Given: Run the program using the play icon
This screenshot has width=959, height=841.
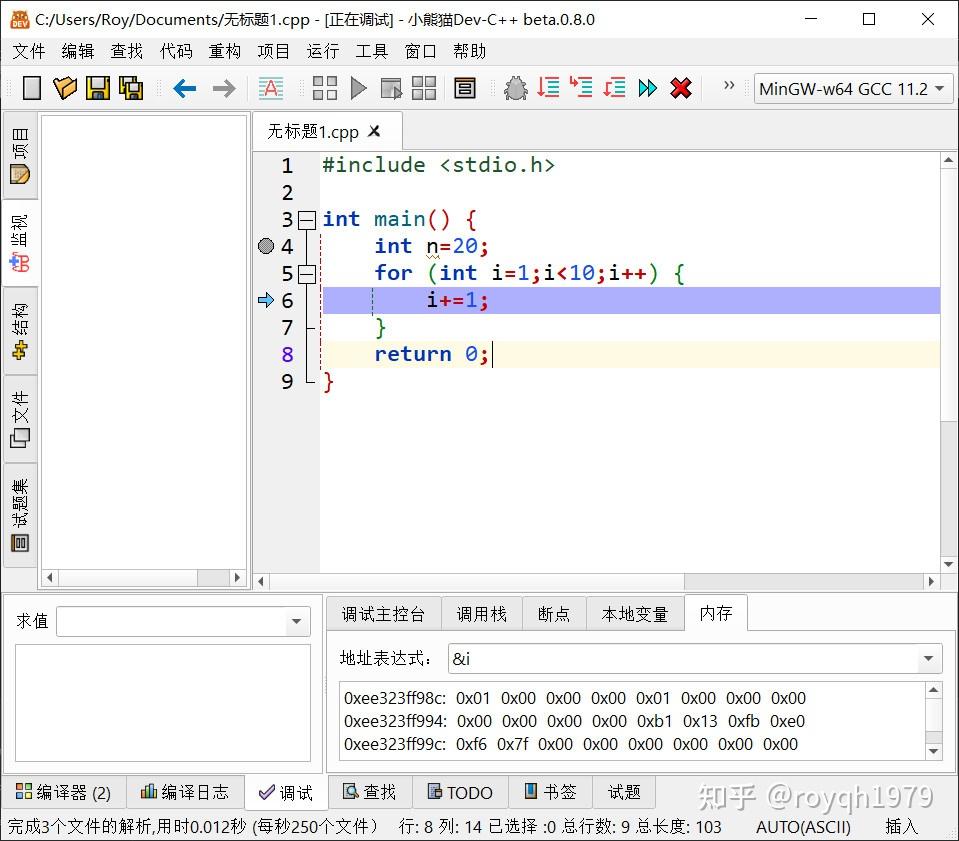Looking at the screenshot, I should (x=358, y=88).
